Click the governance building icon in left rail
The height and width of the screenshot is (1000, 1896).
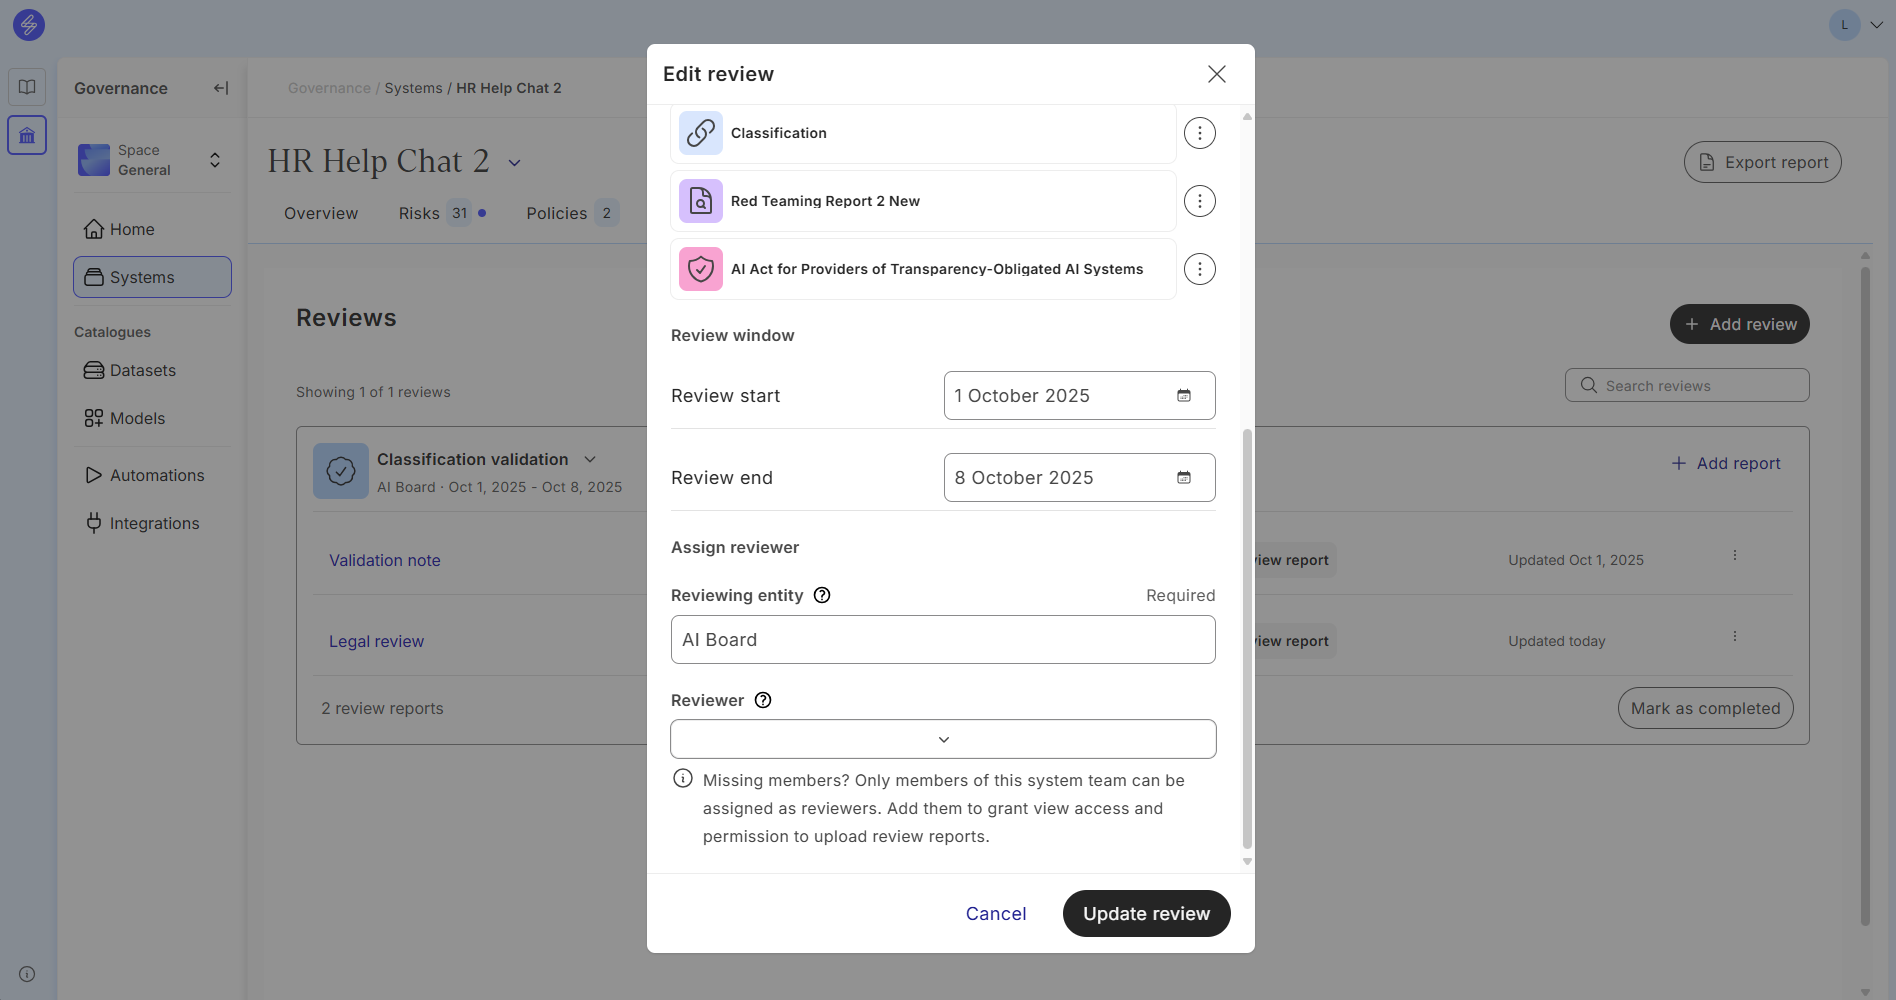27,135
